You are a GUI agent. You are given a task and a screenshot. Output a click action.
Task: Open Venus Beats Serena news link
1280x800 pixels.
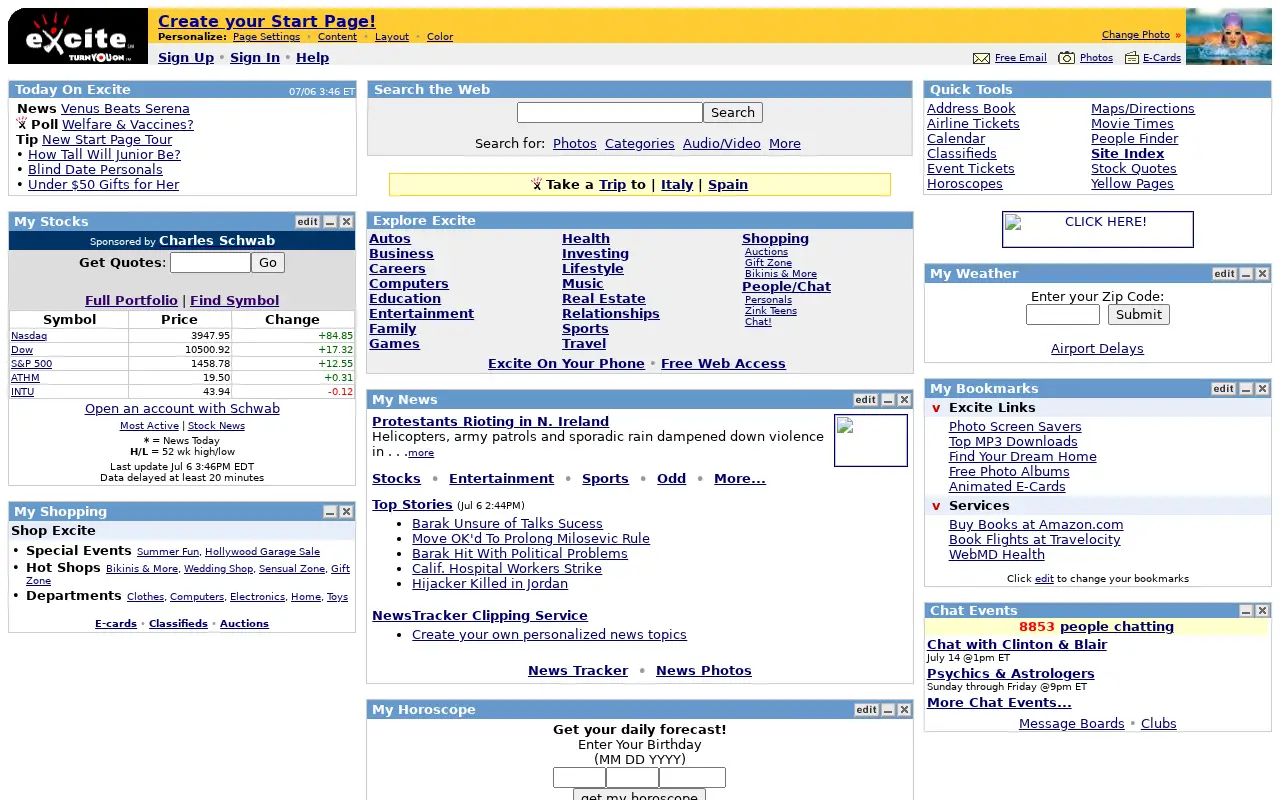(125, 109)
